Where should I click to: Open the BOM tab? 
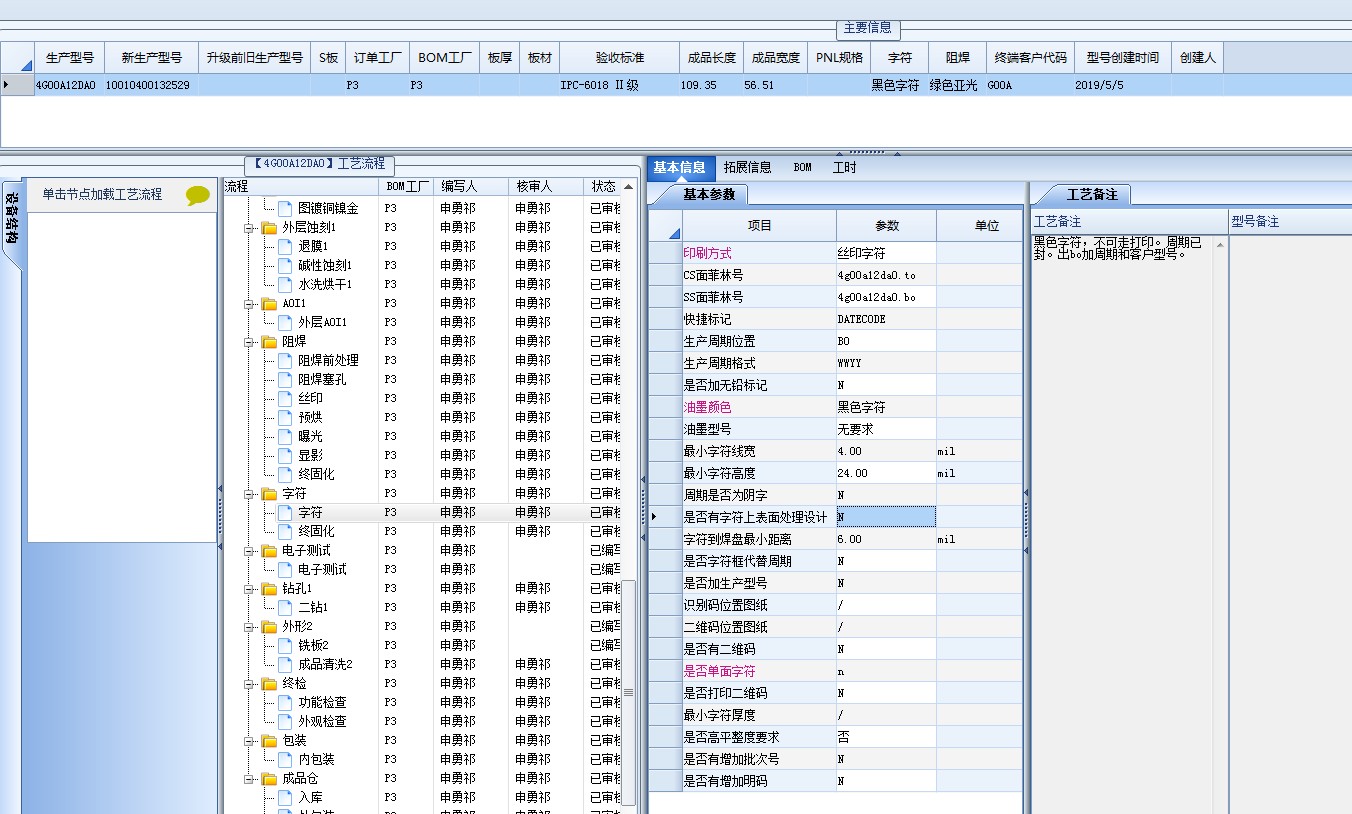click(x=803, y=167)
